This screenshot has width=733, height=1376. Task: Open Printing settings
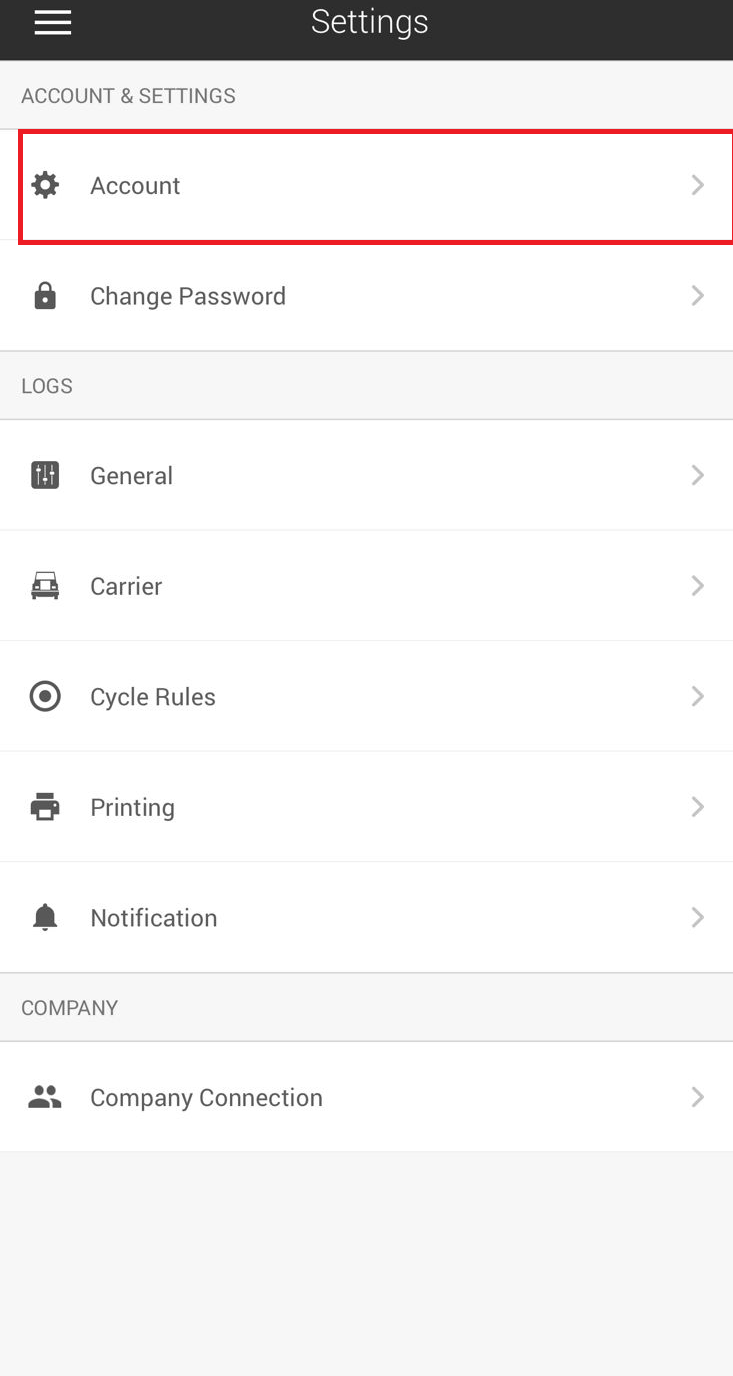(366, 807)
